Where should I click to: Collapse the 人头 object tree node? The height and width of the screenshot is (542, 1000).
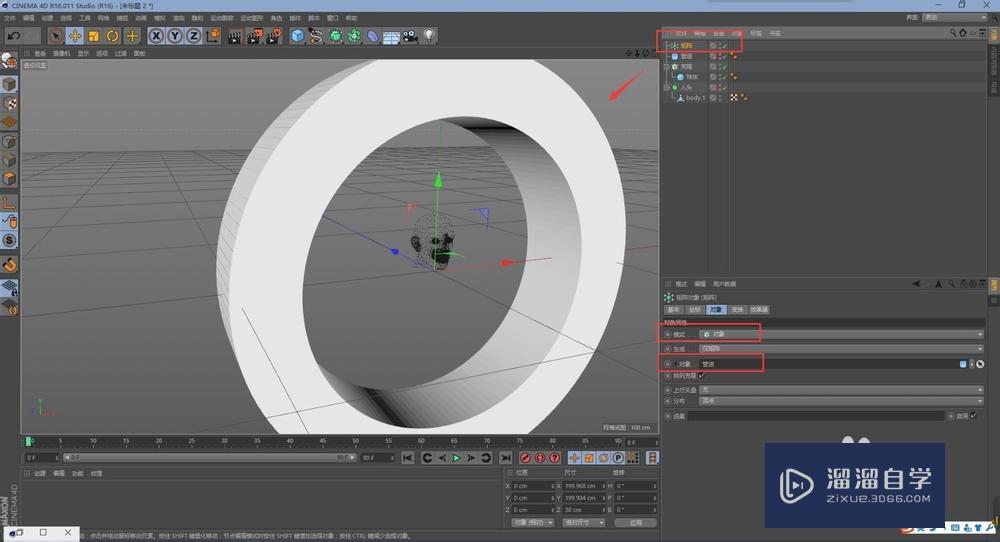666,87
